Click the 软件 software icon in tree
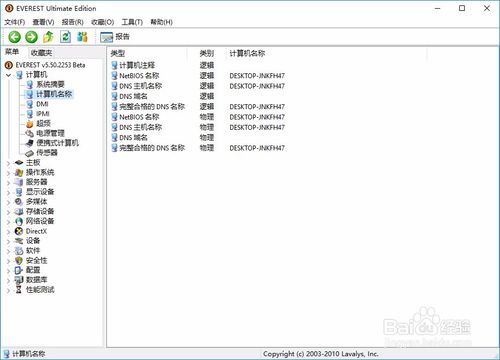The height and width of the screenshot is (360, 500). point(19,251)
